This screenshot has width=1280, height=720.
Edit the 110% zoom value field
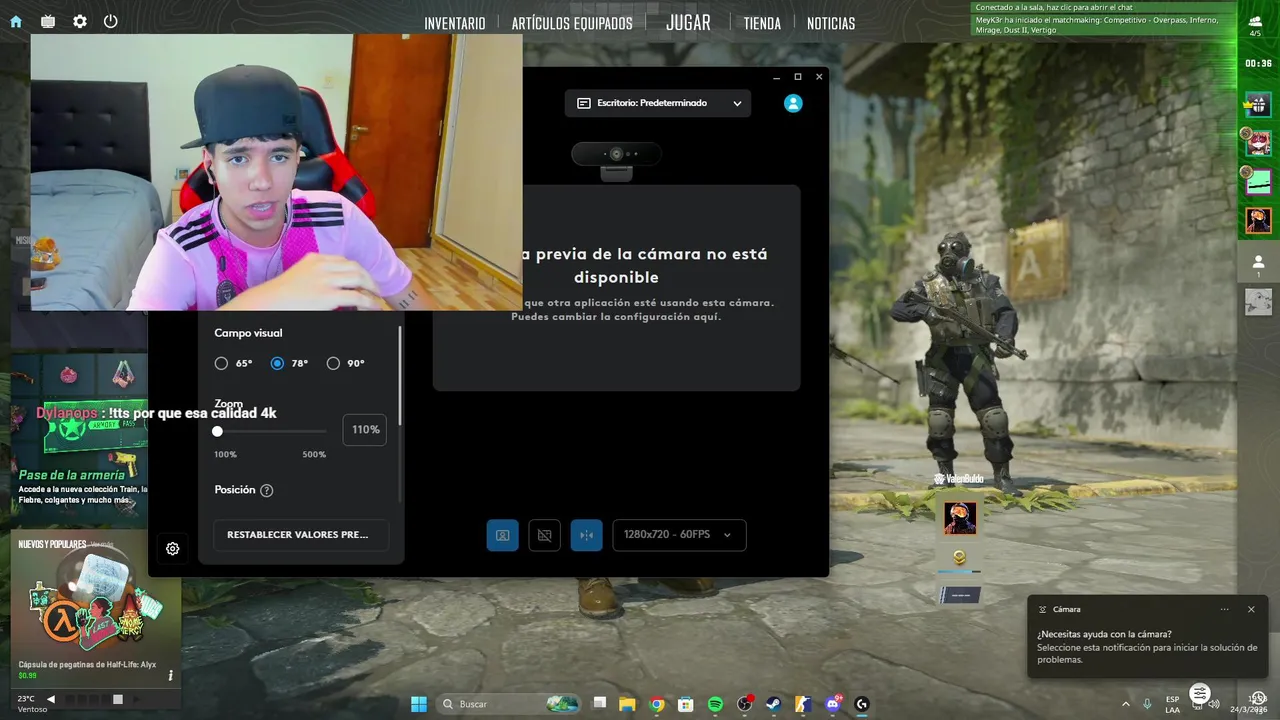[365, 429]
